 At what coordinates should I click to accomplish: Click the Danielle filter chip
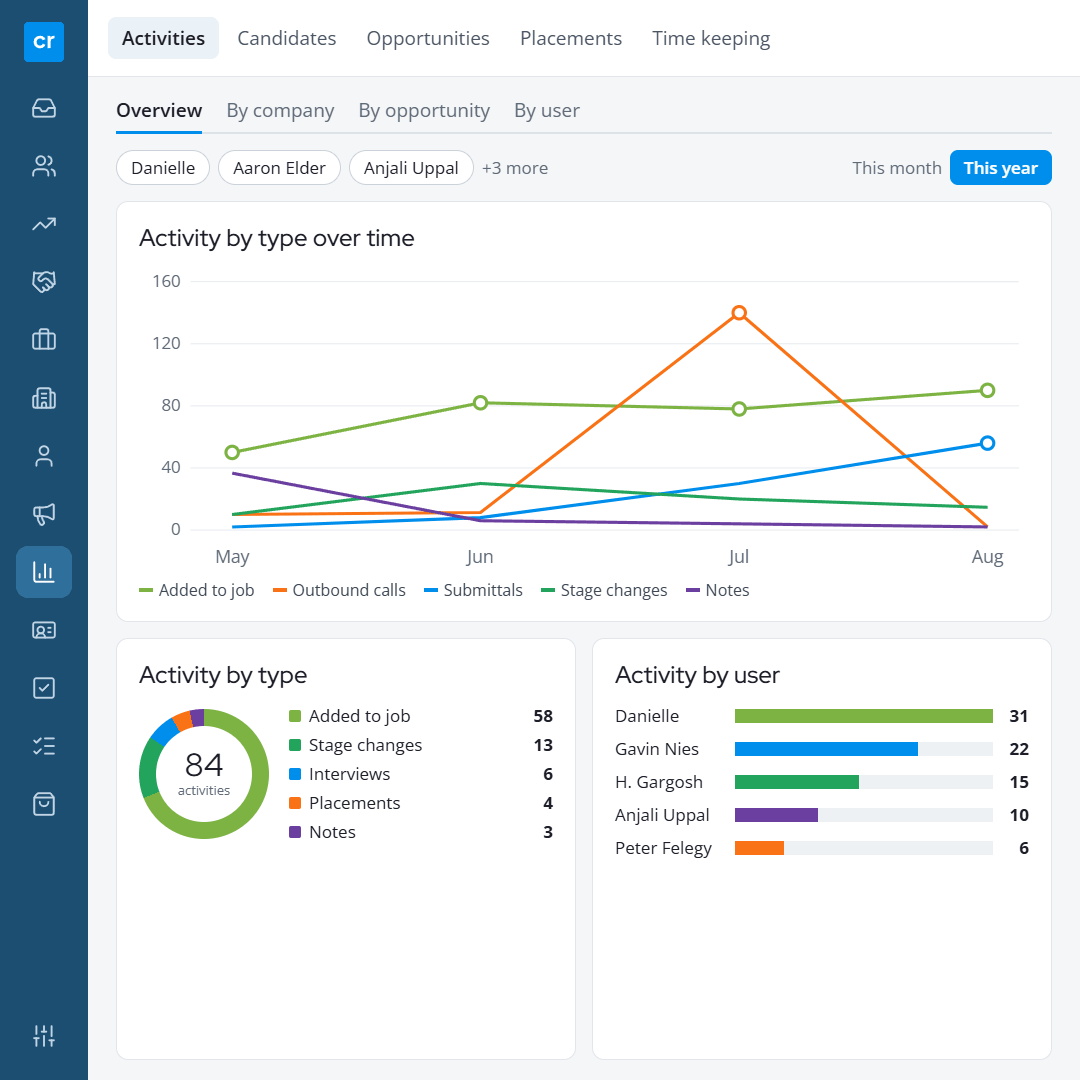pyautogui.click(x=163, y=167)
